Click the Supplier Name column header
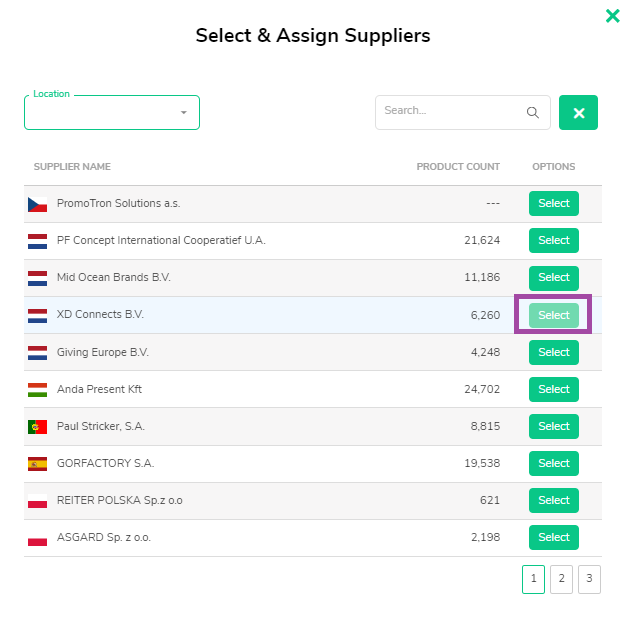Viewport: 628px width, 637px height. (x=72, y=167)
